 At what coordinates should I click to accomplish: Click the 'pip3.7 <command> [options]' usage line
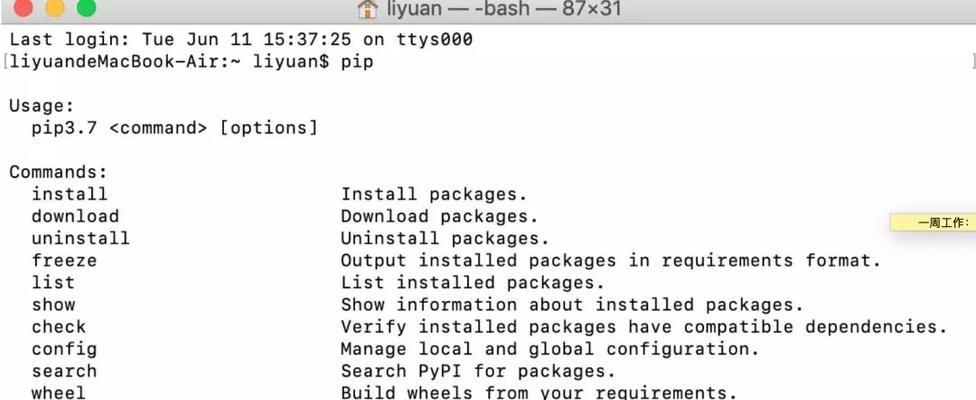pos(174,128)
